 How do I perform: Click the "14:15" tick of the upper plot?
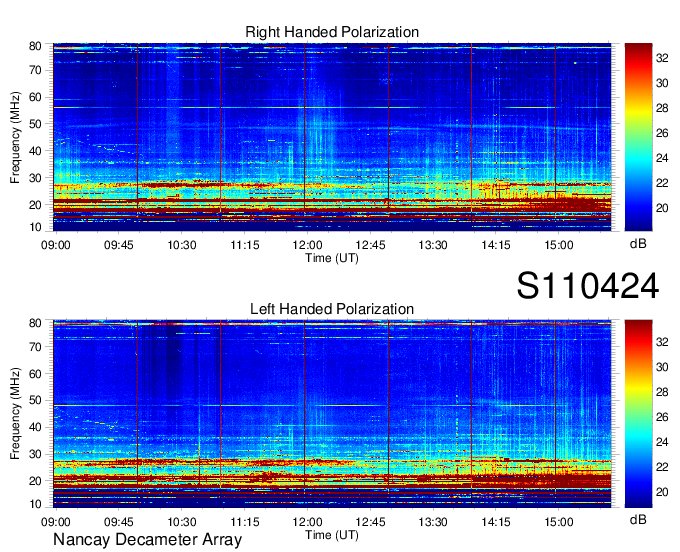496,245
